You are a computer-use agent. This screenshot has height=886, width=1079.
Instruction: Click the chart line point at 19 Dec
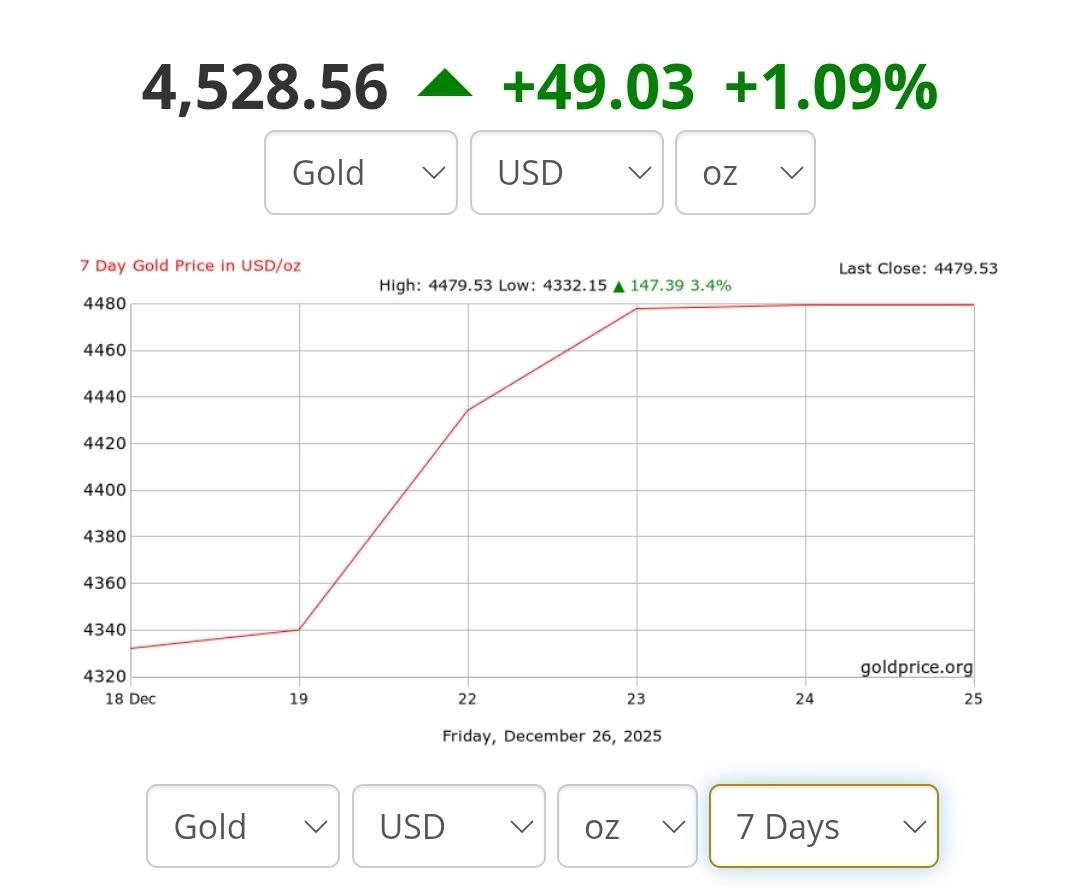click(x=299, y=629)
